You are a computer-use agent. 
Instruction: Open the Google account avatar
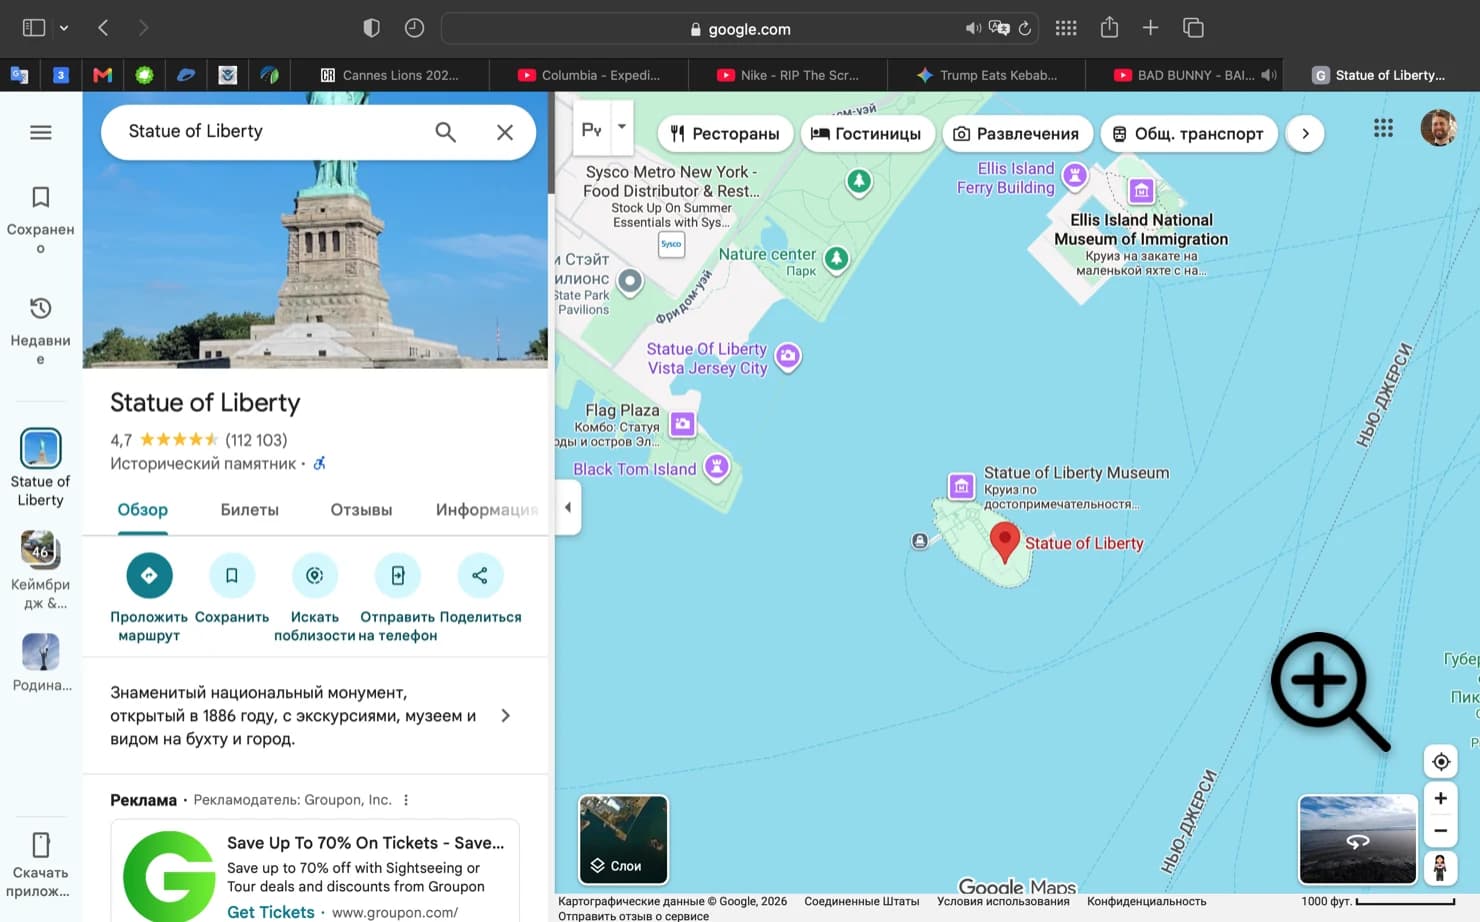[x=1439, y=128]
